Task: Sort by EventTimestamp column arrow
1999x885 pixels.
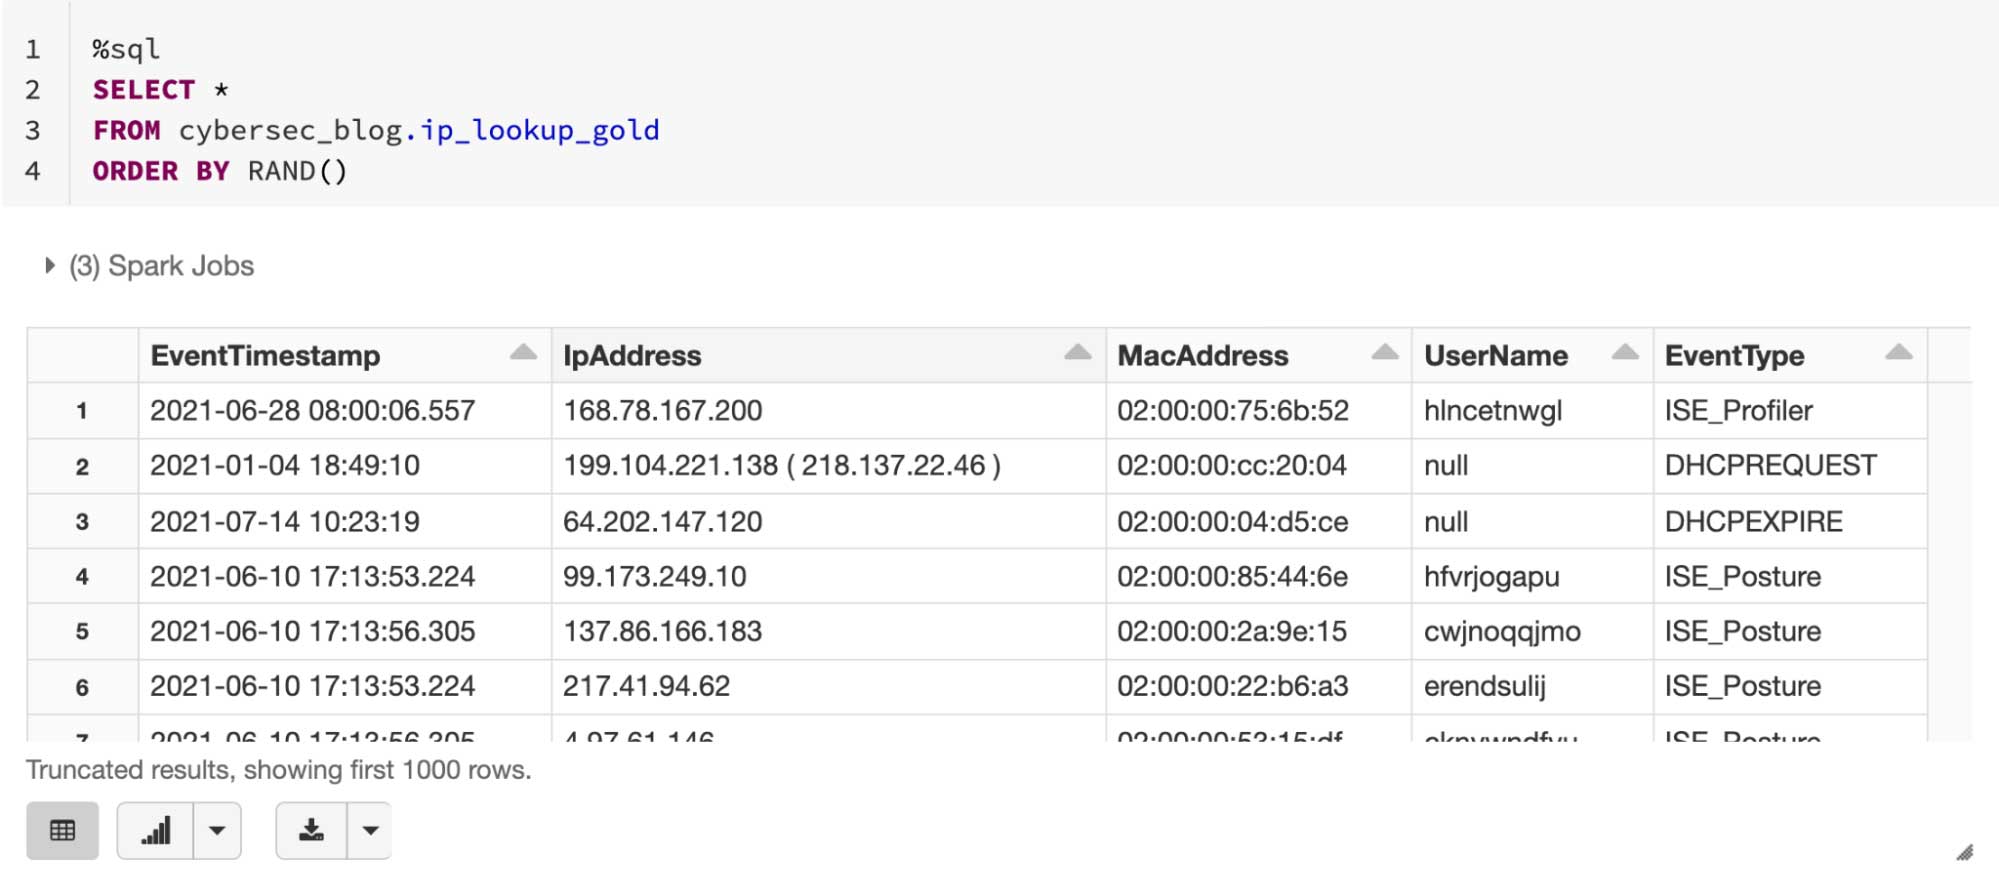Action: point(523,353)
